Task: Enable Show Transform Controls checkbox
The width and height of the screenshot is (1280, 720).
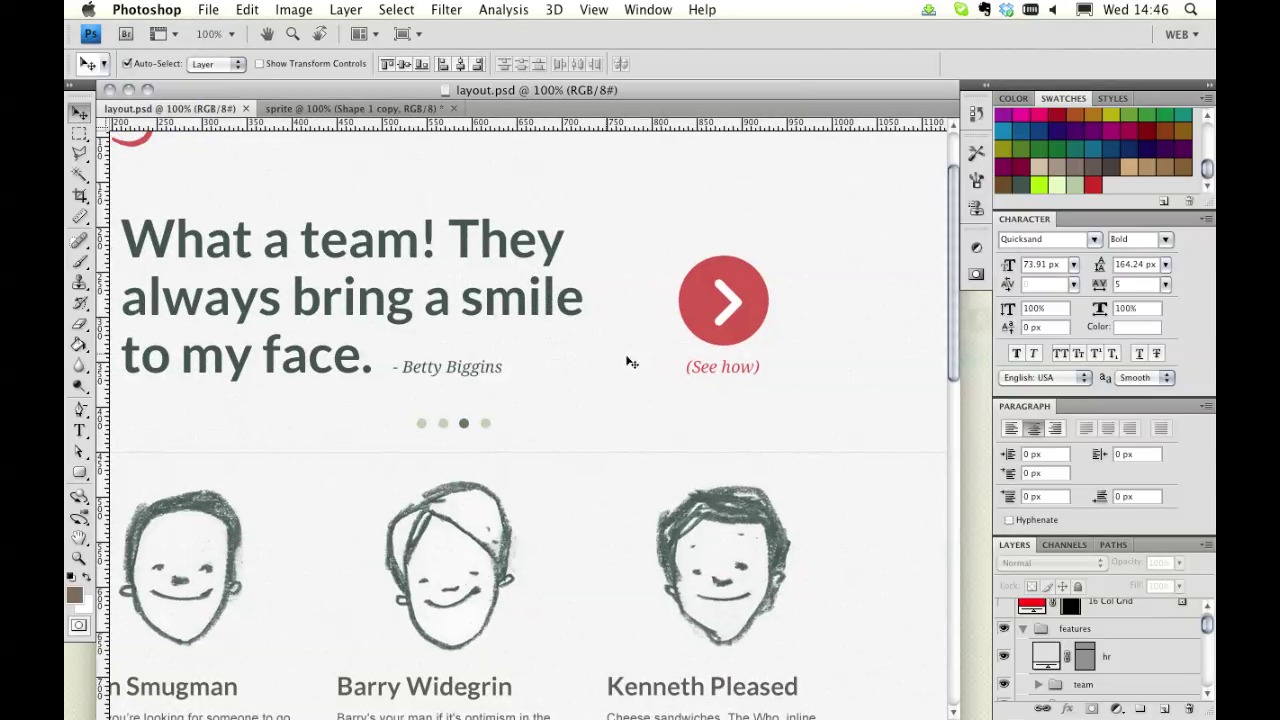Action: point(260,64)
